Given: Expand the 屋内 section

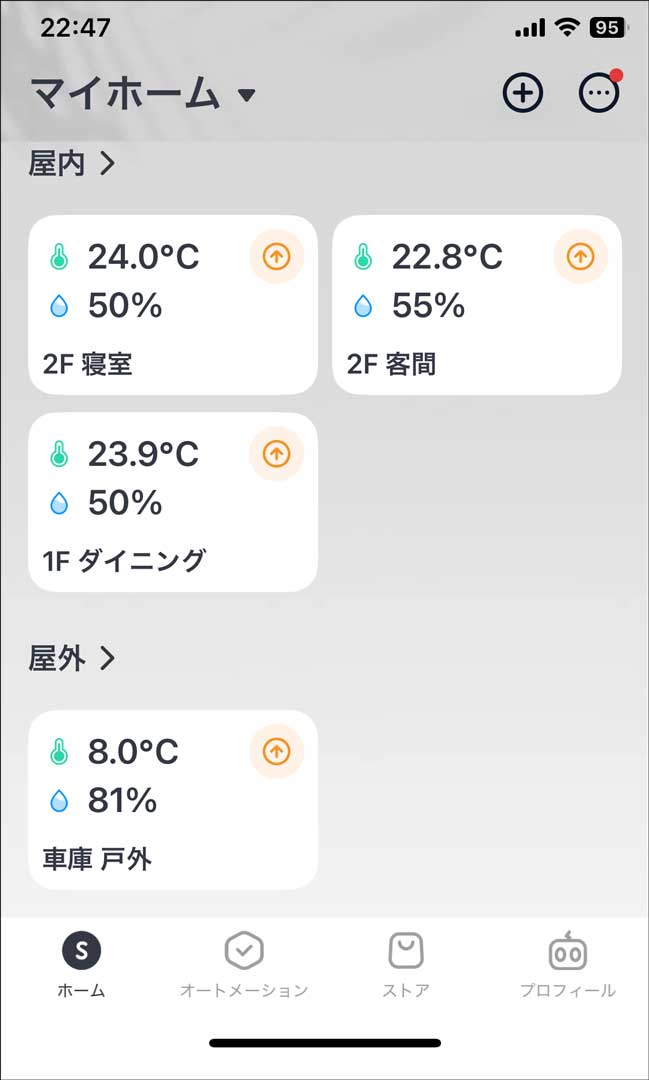Looking at the screenshot, I should (x=72, y=163).
